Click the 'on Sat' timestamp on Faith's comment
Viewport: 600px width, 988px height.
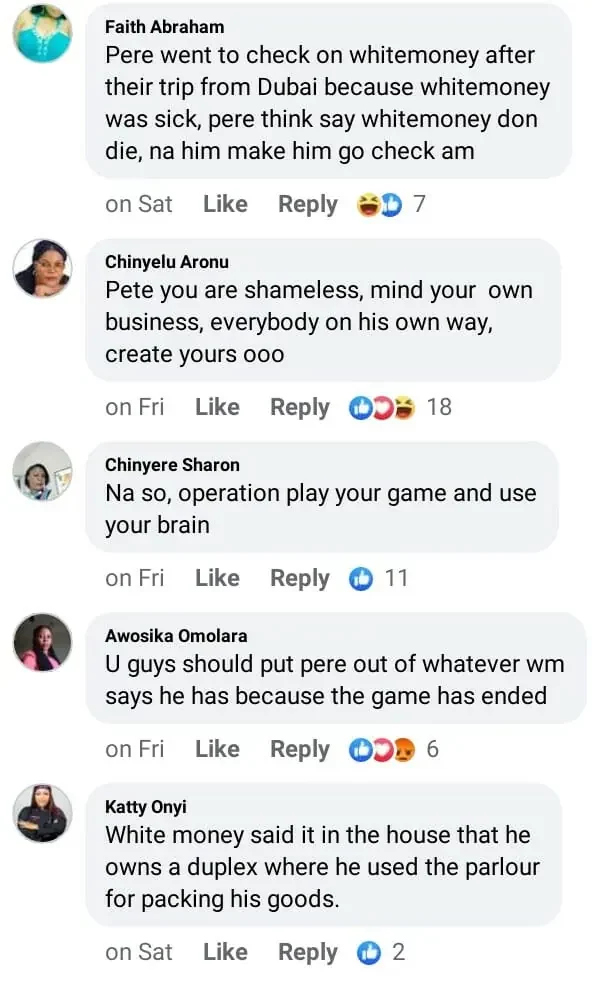coord(138,205)
